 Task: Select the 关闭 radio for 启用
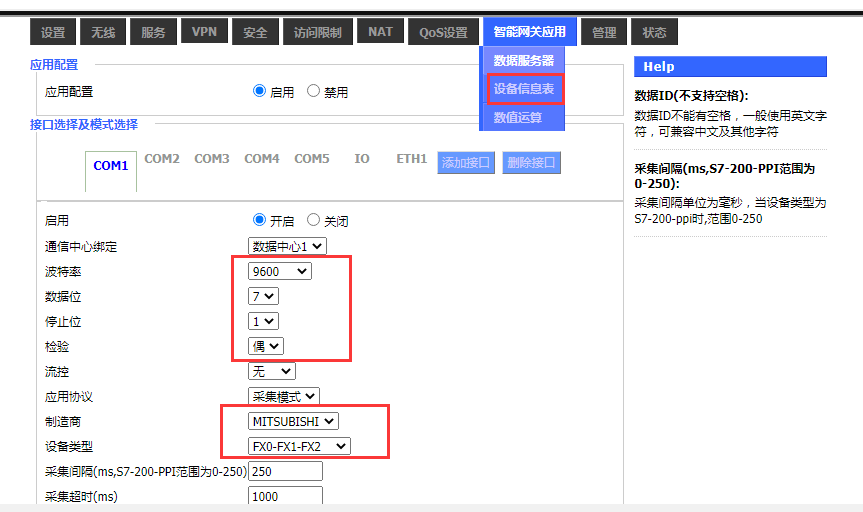coord(313,220)
